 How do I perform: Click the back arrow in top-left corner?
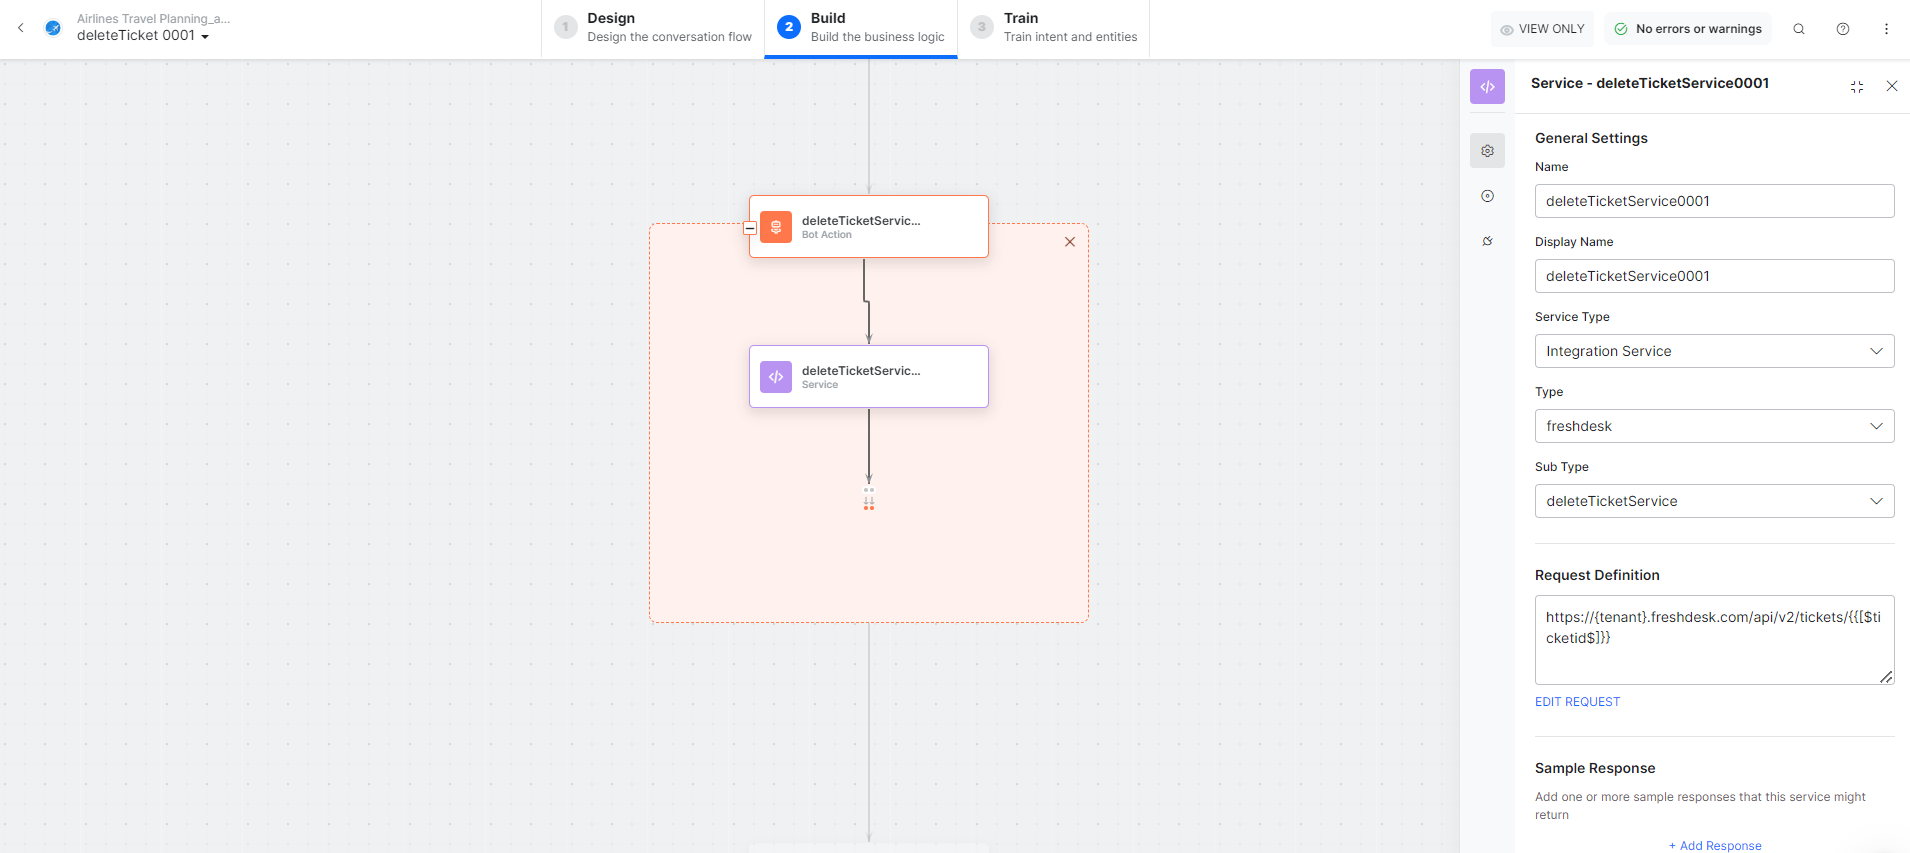[x=21, y=28]
